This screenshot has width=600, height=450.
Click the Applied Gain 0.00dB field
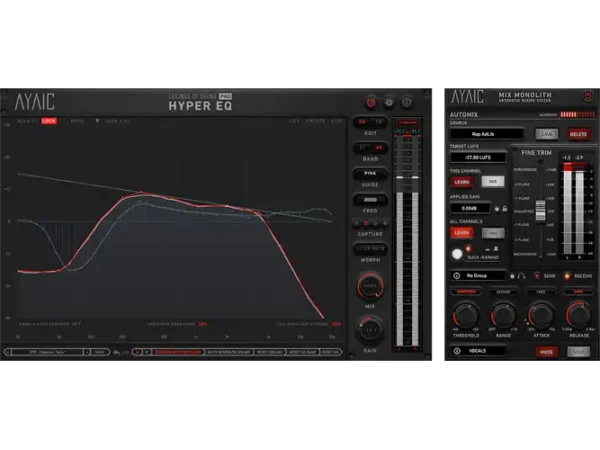[470, 209]
